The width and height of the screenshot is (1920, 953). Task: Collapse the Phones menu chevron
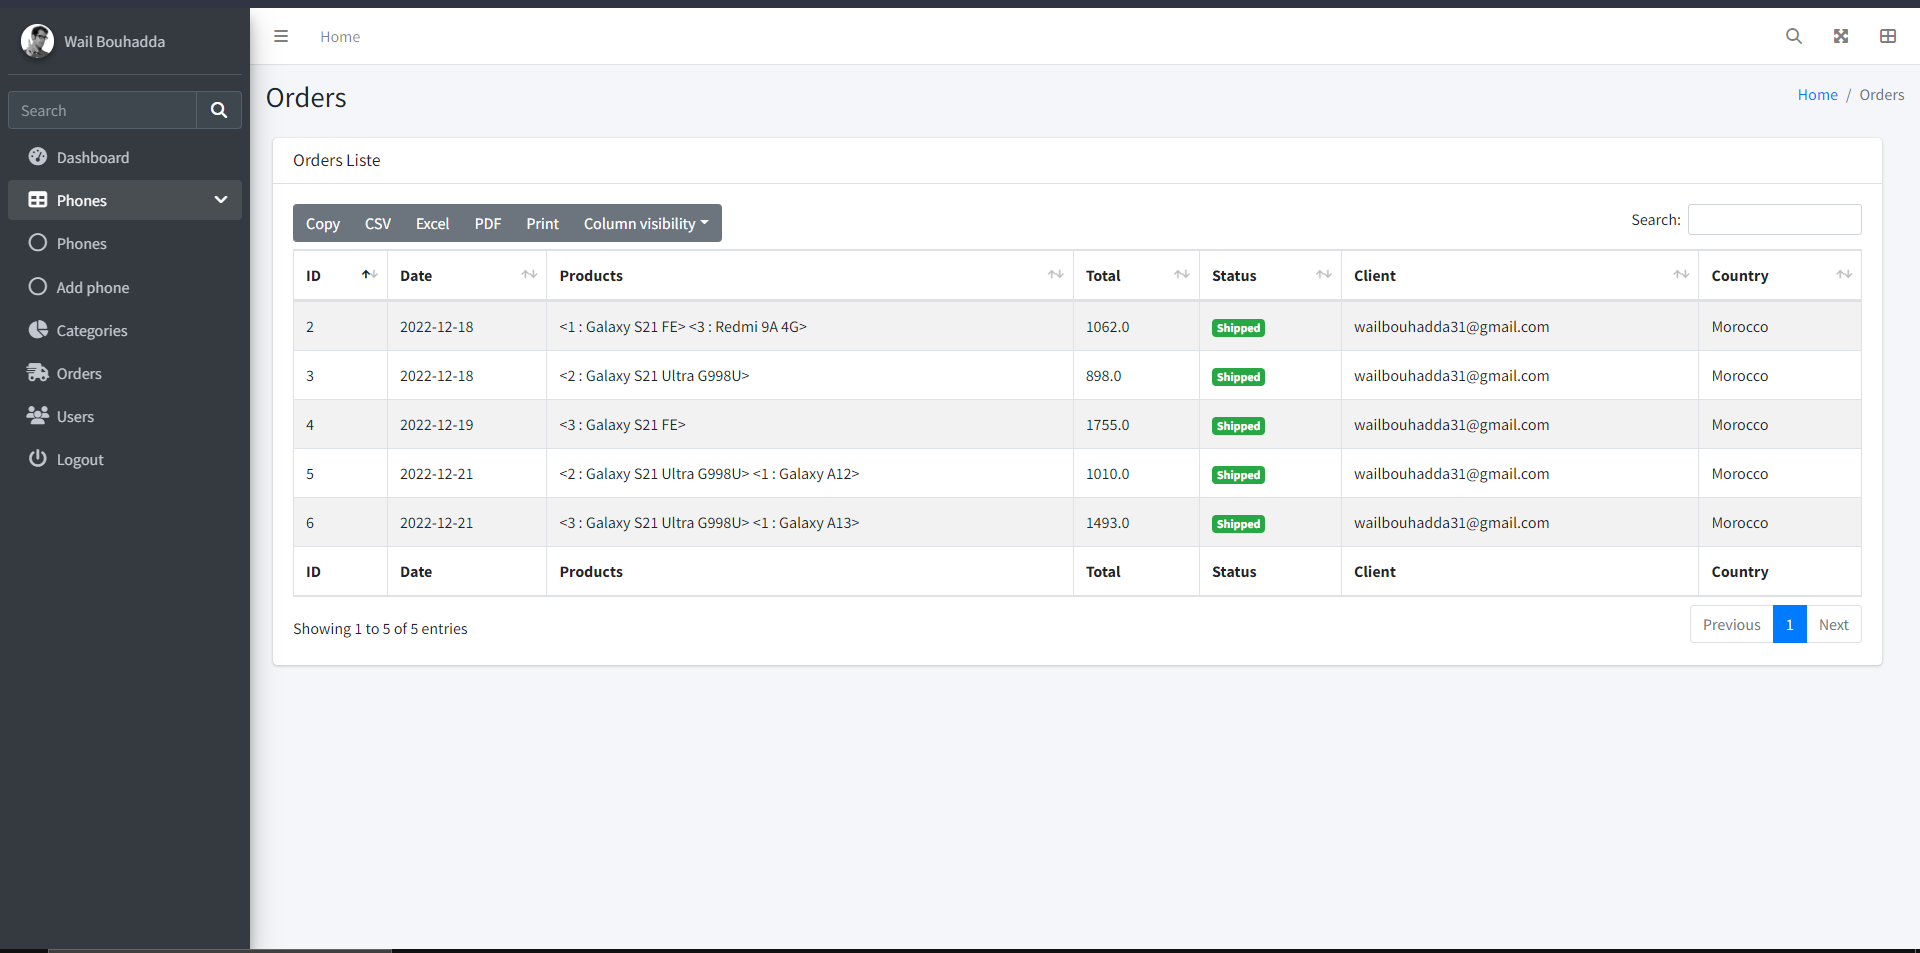pos(221,200)
